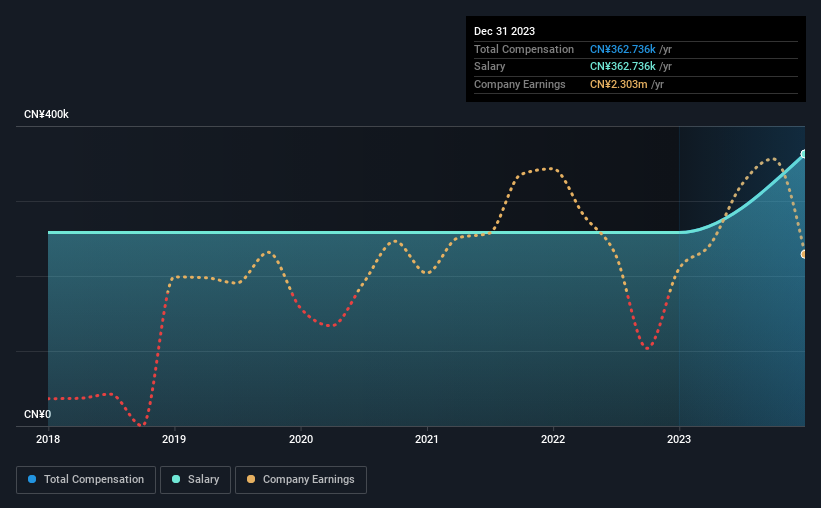
Task: Click the Dec 31 2023 tooltip date
Action: point(504,31)
